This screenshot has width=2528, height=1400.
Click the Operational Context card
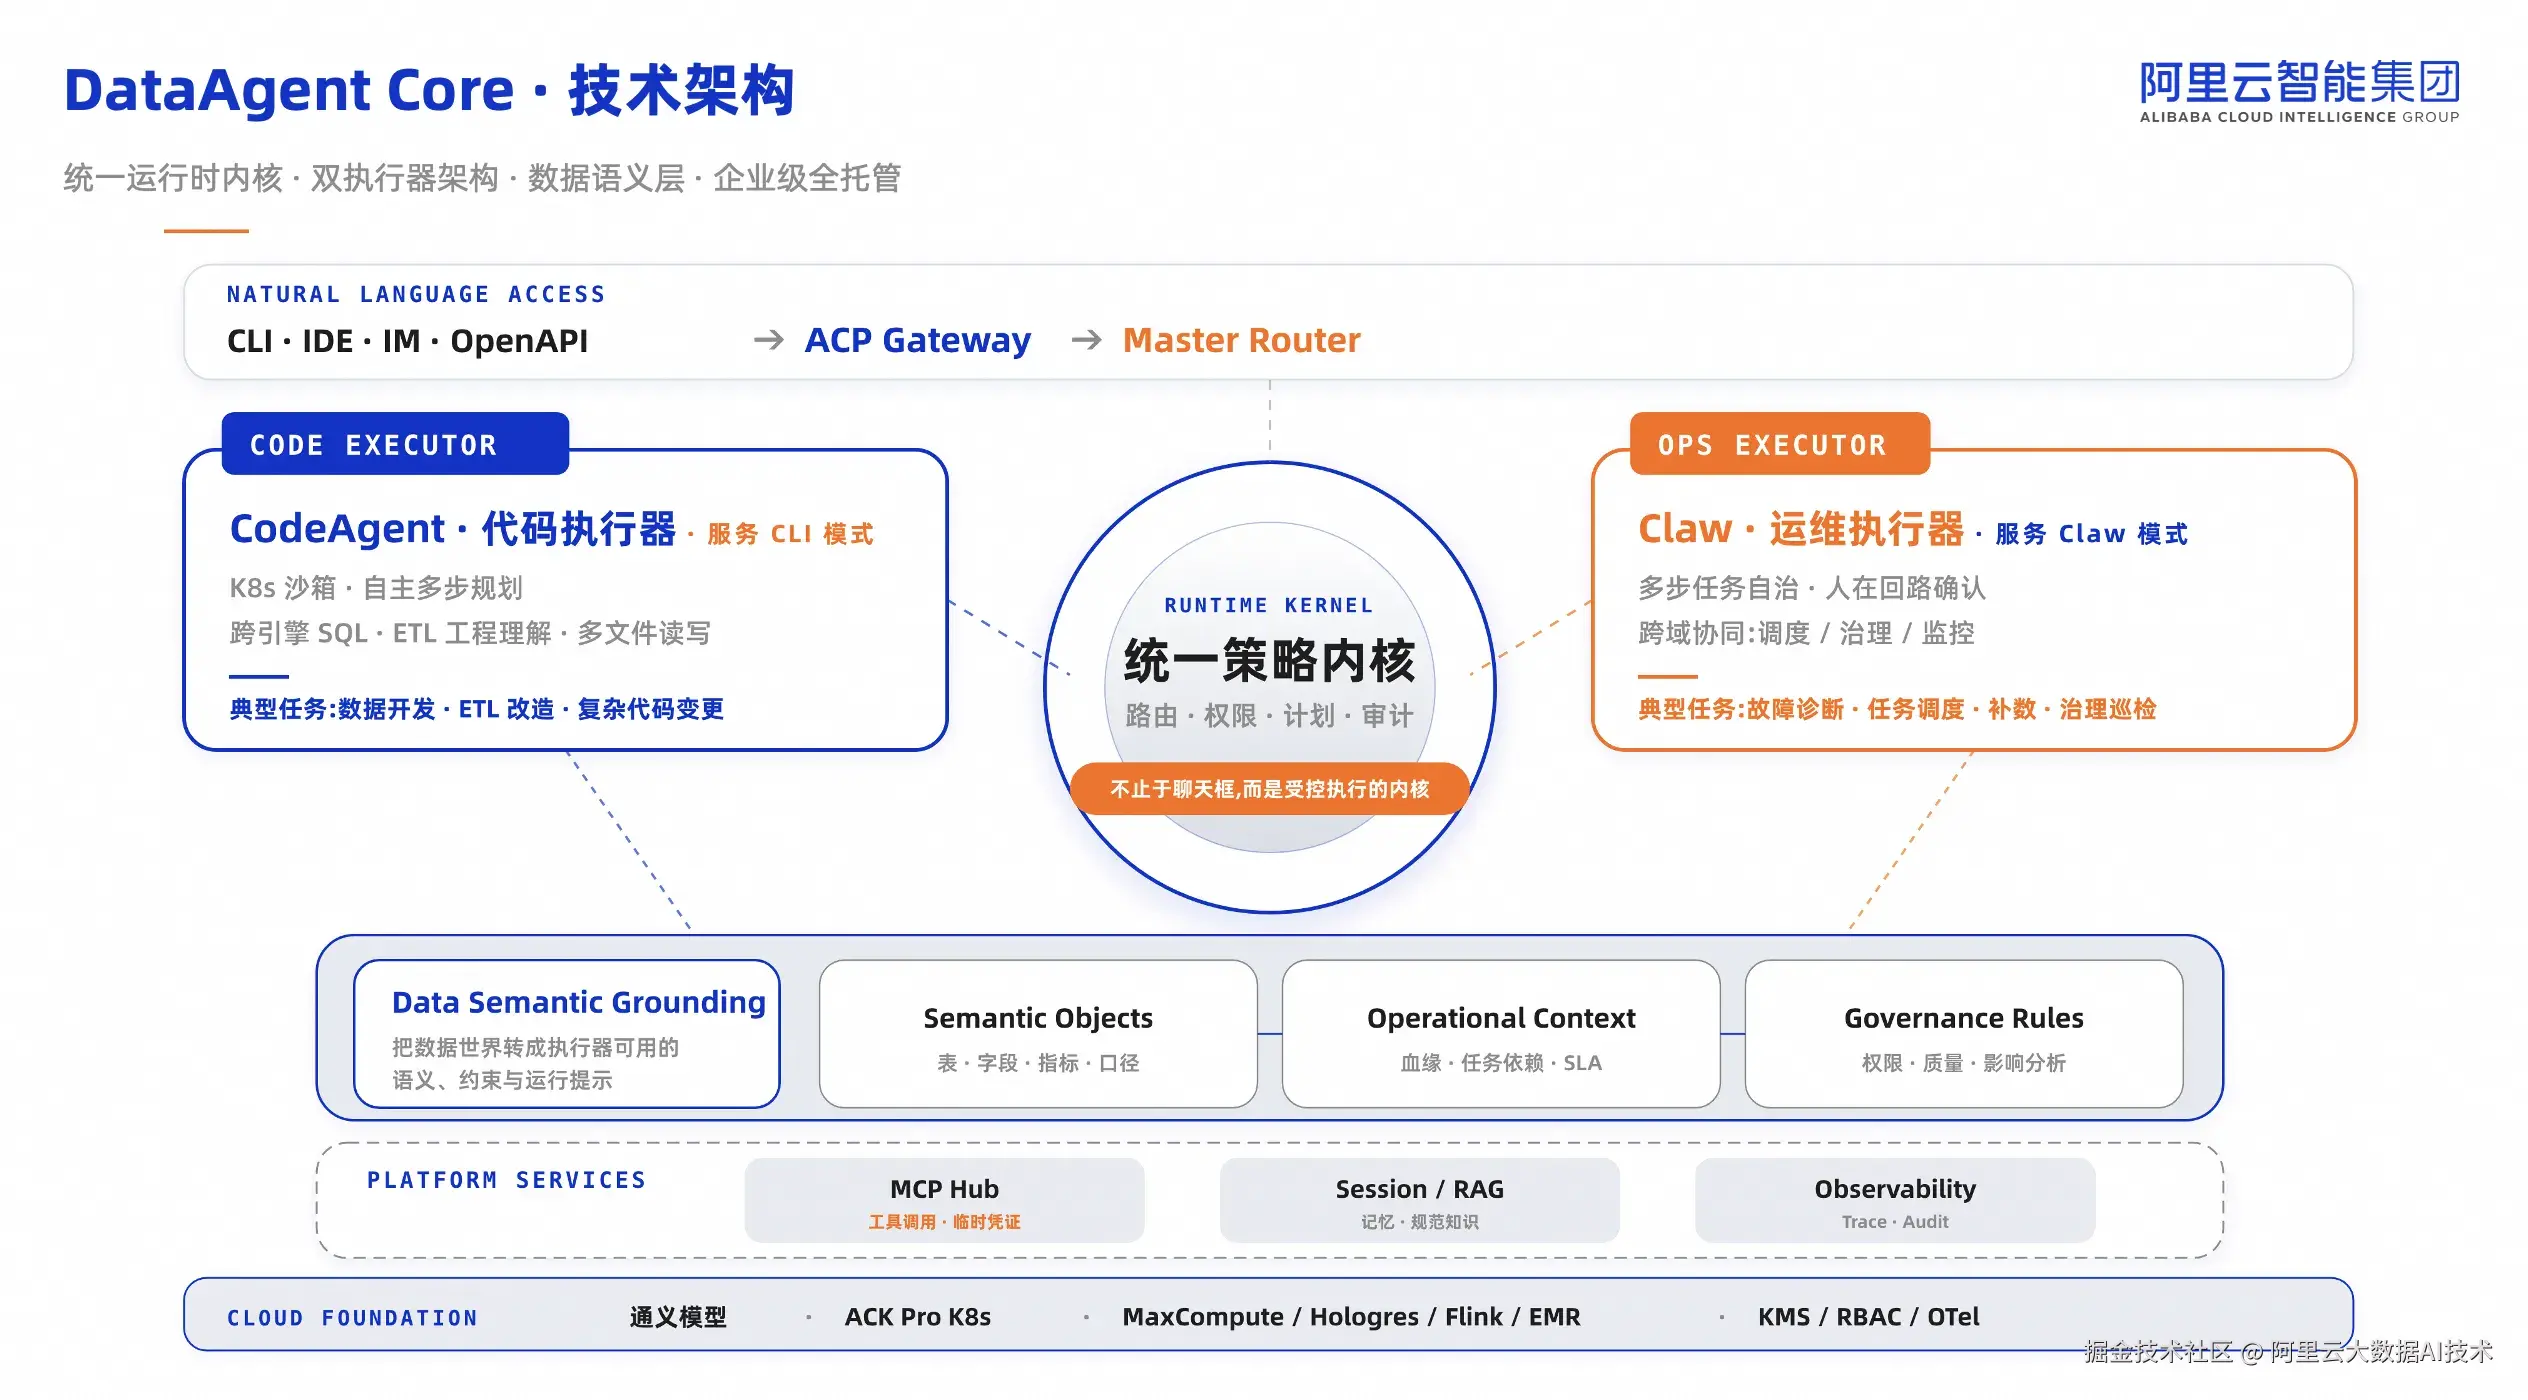click(1501, 1034)
